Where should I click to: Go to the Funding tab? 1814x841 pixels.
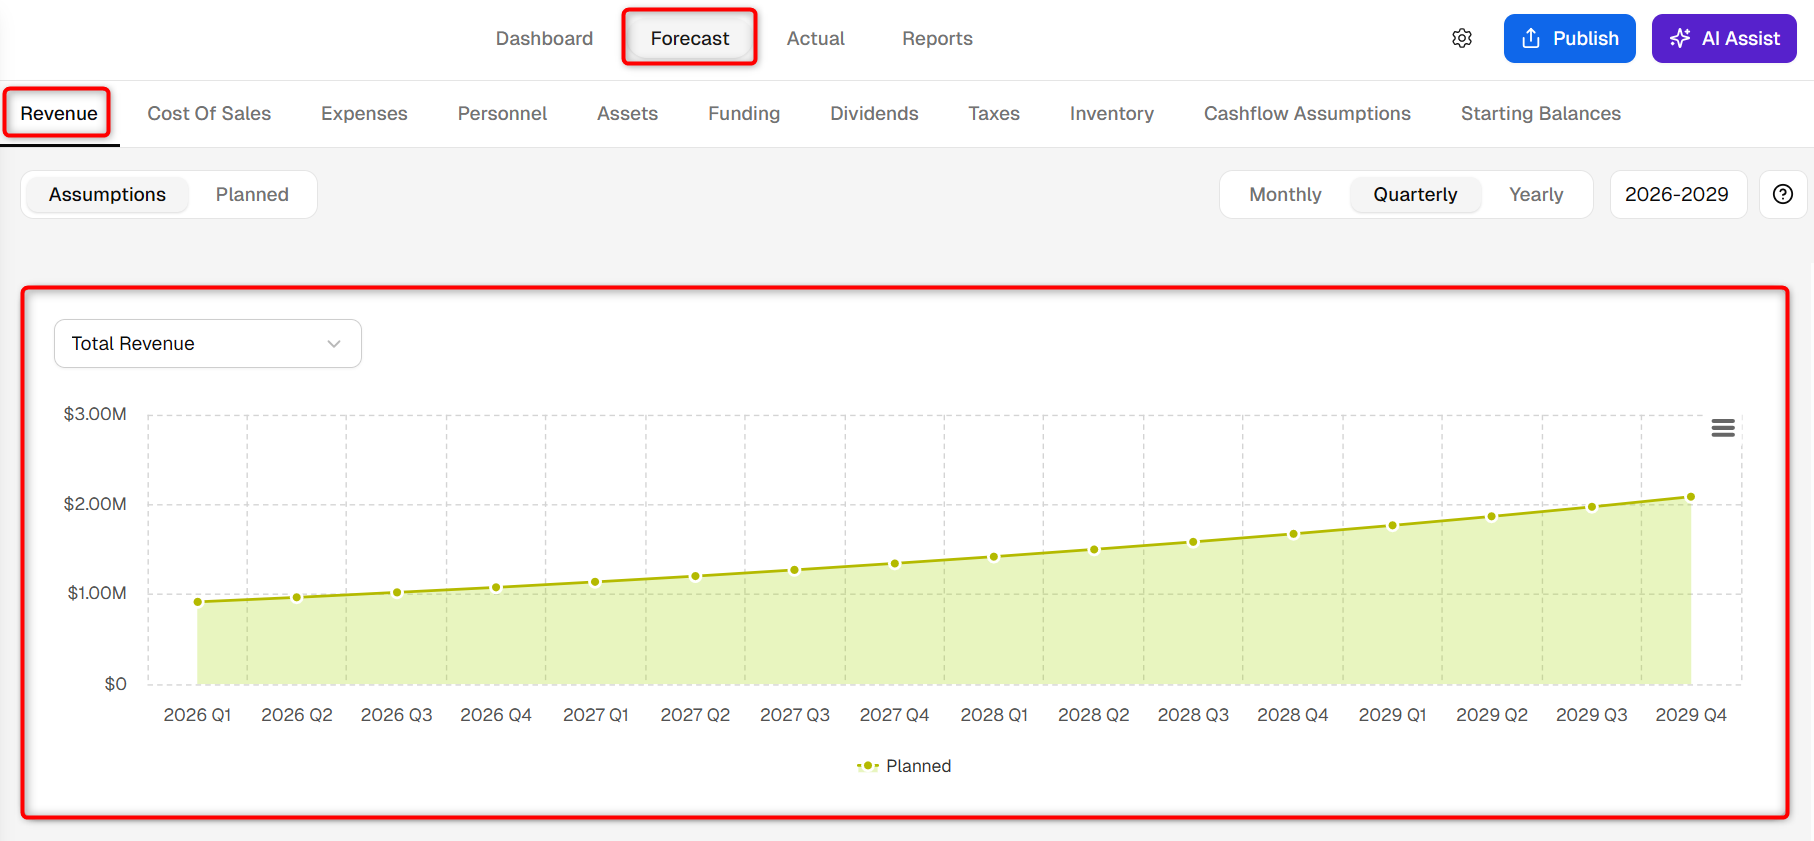(744, 113)
